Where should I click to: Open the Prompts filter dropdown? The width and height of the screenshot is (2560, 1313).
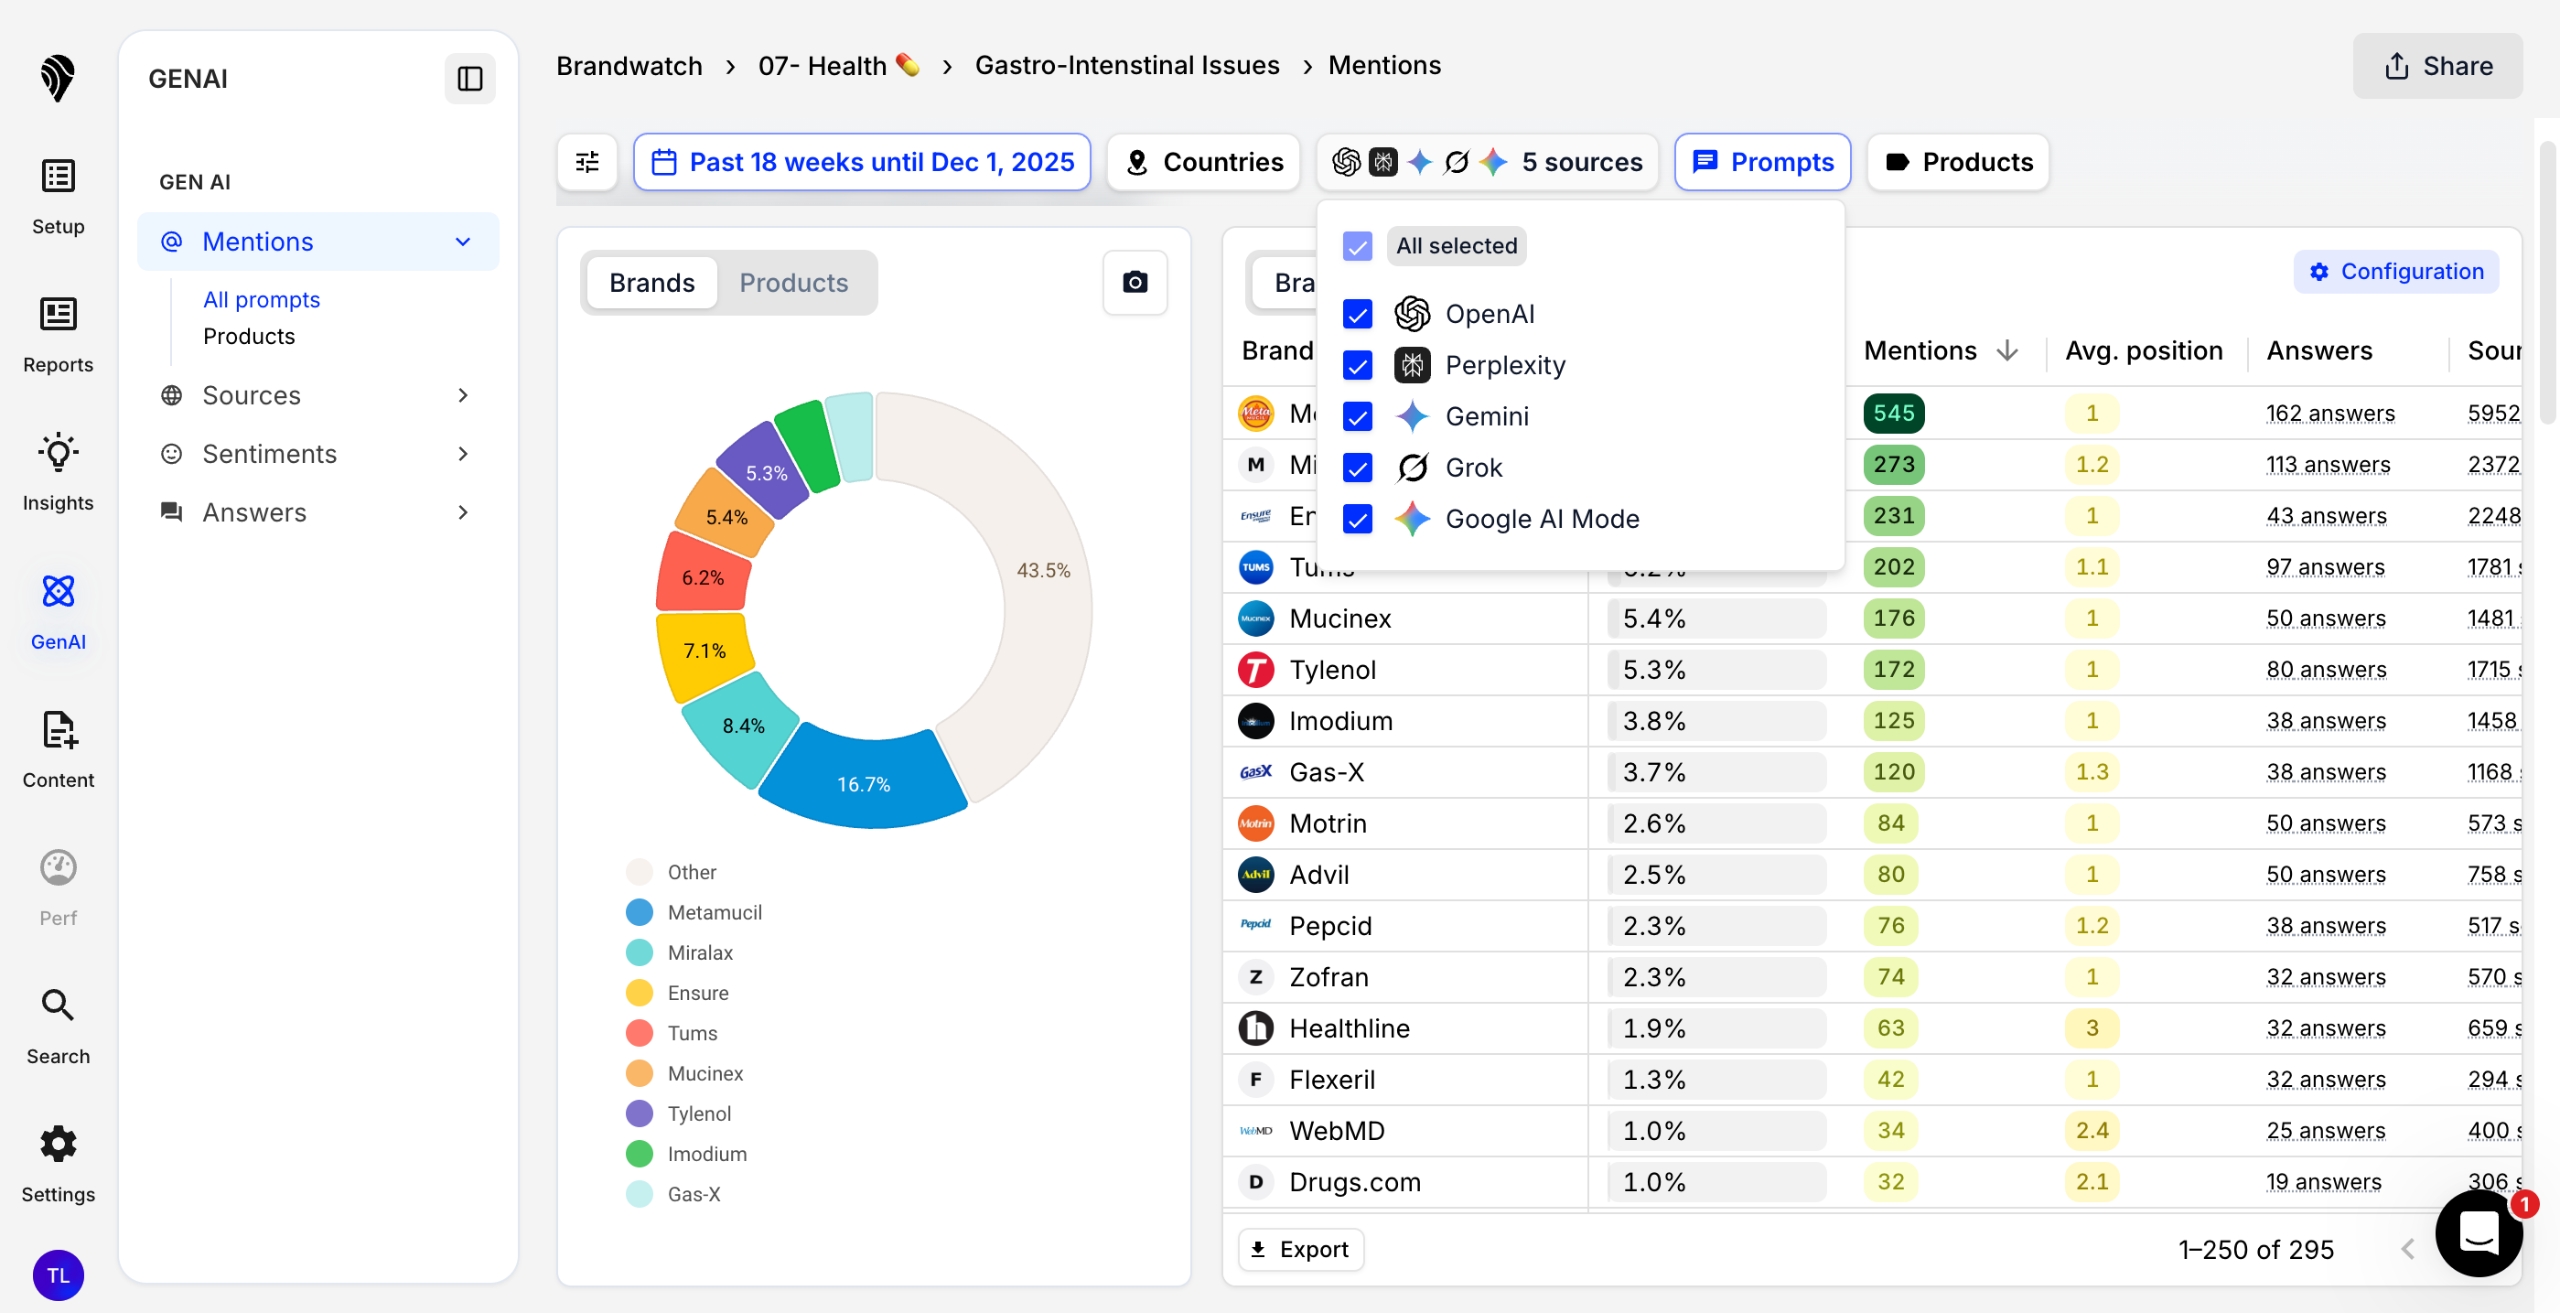click(1763, 162)
